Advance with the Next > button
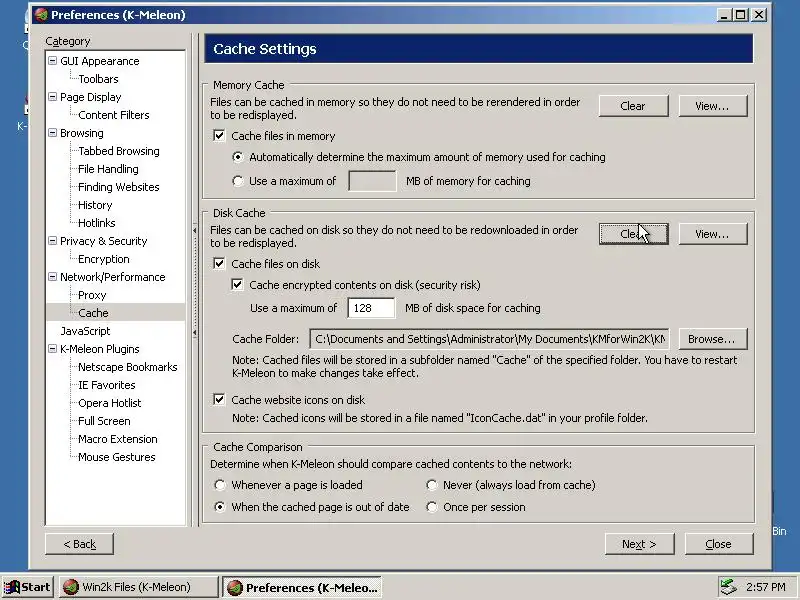800x600 pixels. pyautogui.click(x=639, y=544)
